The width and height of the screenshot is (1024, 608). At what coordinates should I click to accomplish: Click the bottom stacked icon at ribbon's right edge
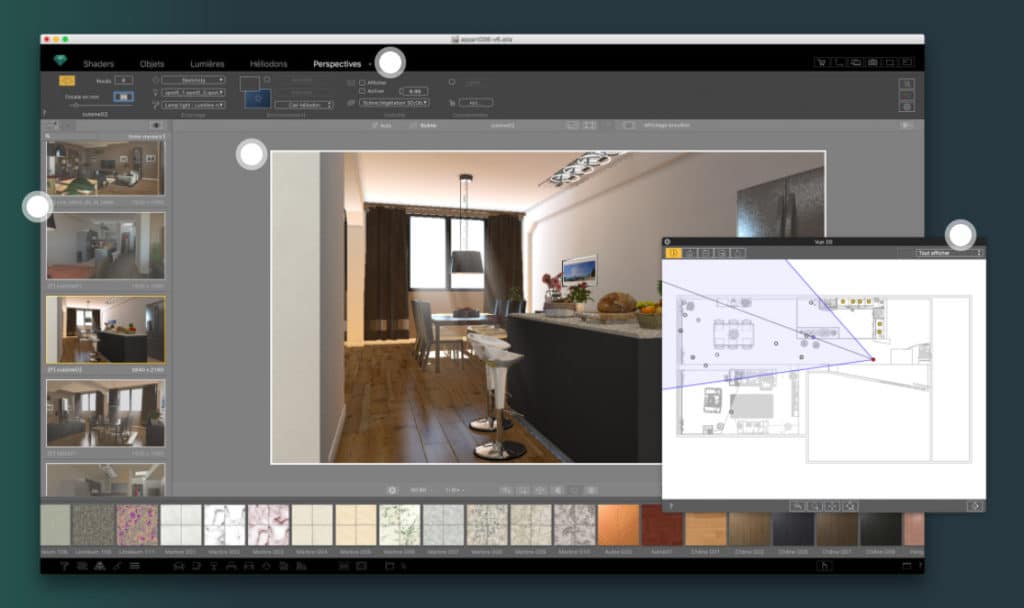(x=907, y=106)
